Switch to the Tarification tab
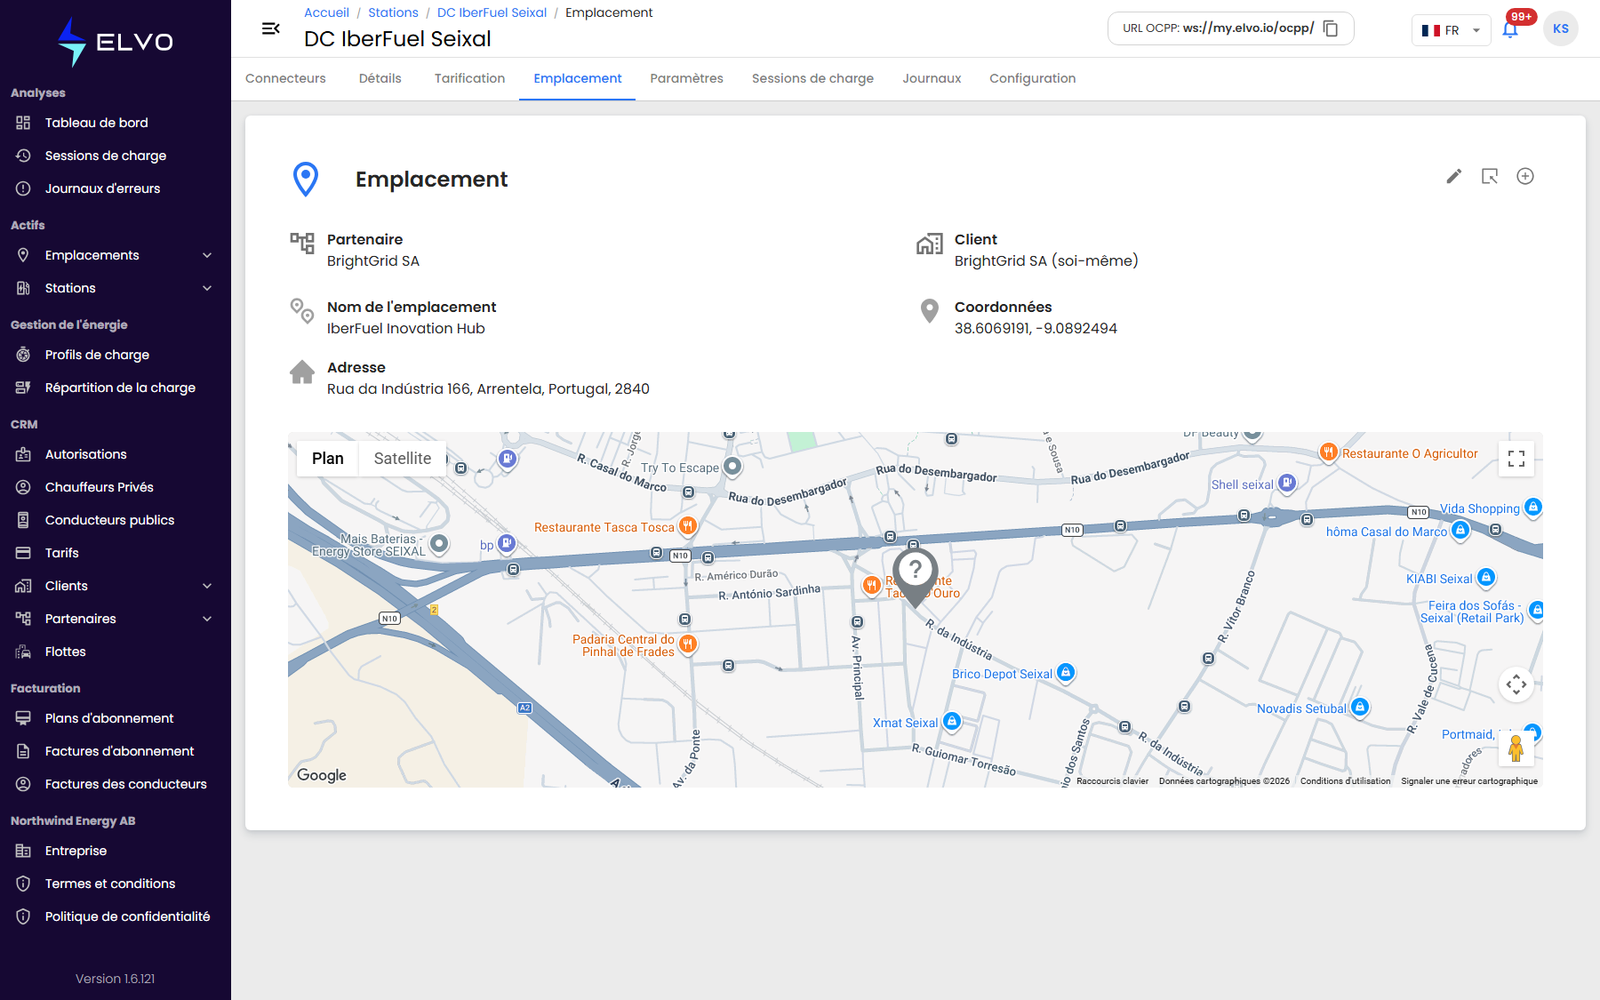The height and width of the screenshot is (1000, 1600). pyautogui.click(x=470, y=78)
